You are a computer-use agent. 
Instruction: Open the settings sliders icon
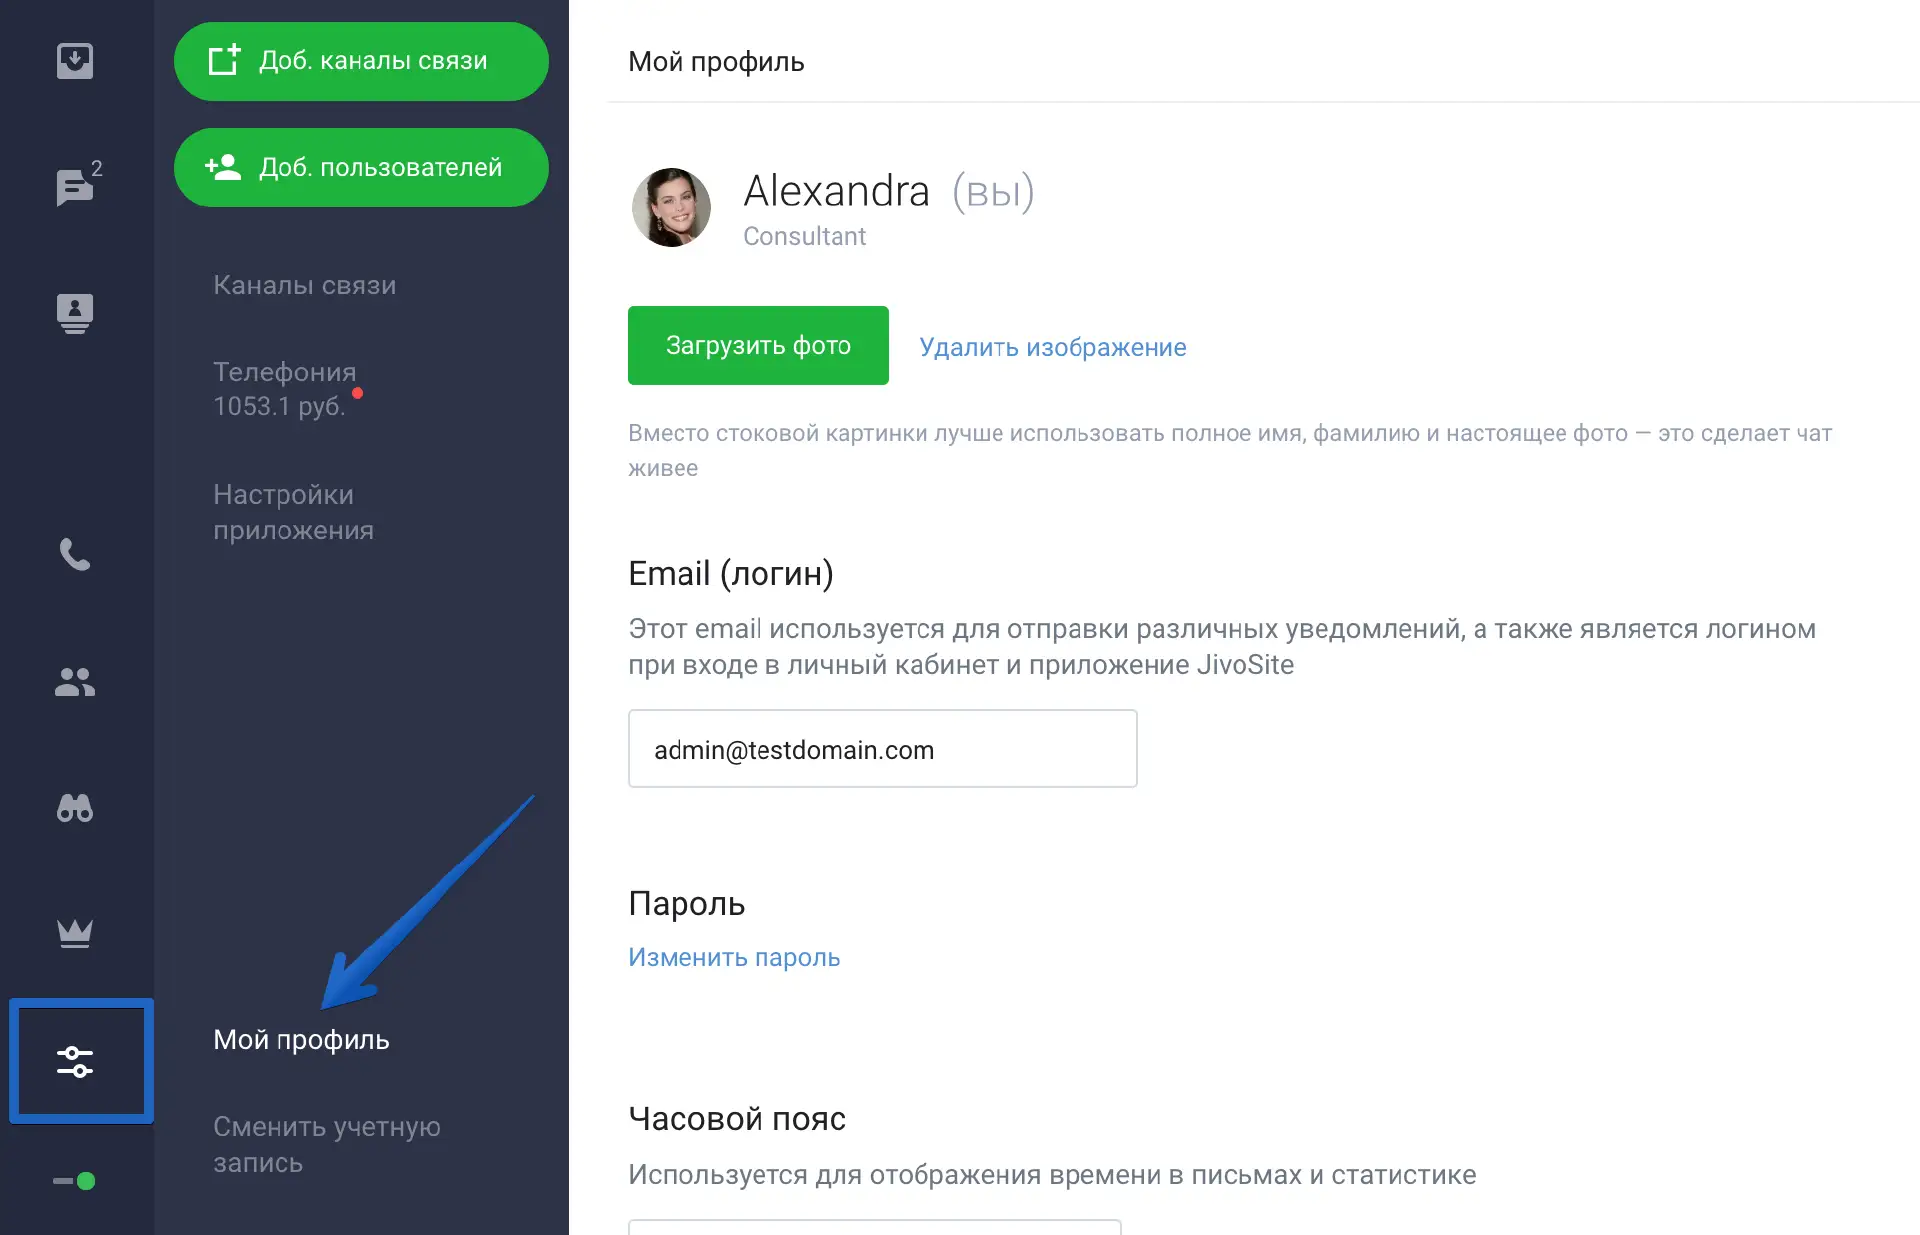pos(76,1061)
